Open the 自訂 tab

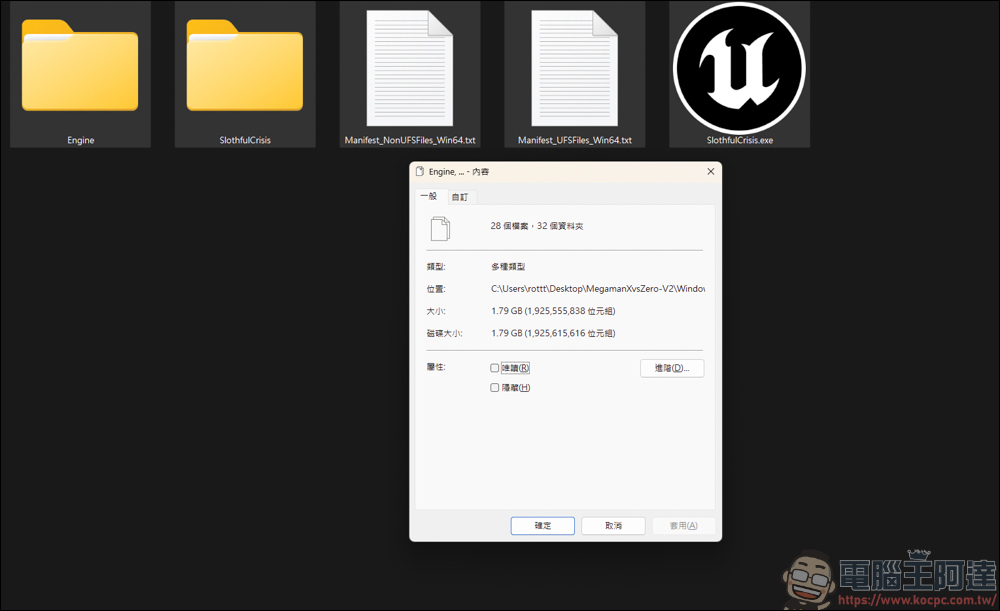coord(459,198)
